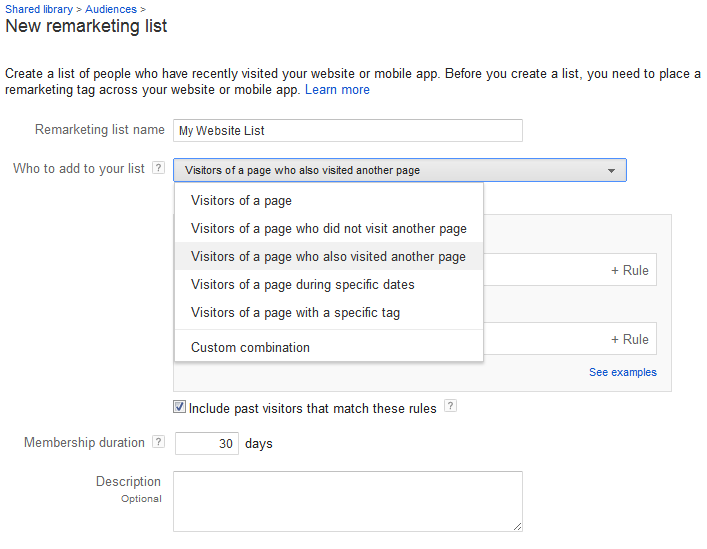Add the upper + Rule button
707x549 pixels.
coord(630,270)
